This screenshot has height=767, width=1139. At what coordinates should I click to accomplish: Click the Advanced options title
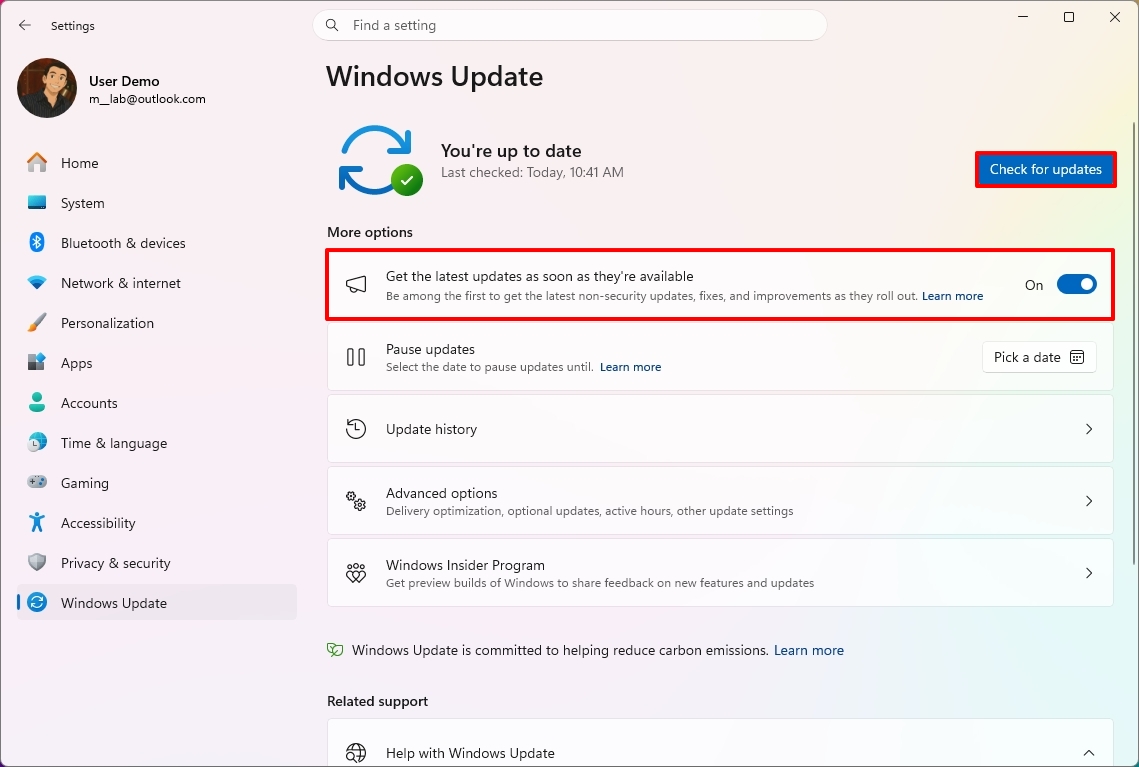point(442,493)
